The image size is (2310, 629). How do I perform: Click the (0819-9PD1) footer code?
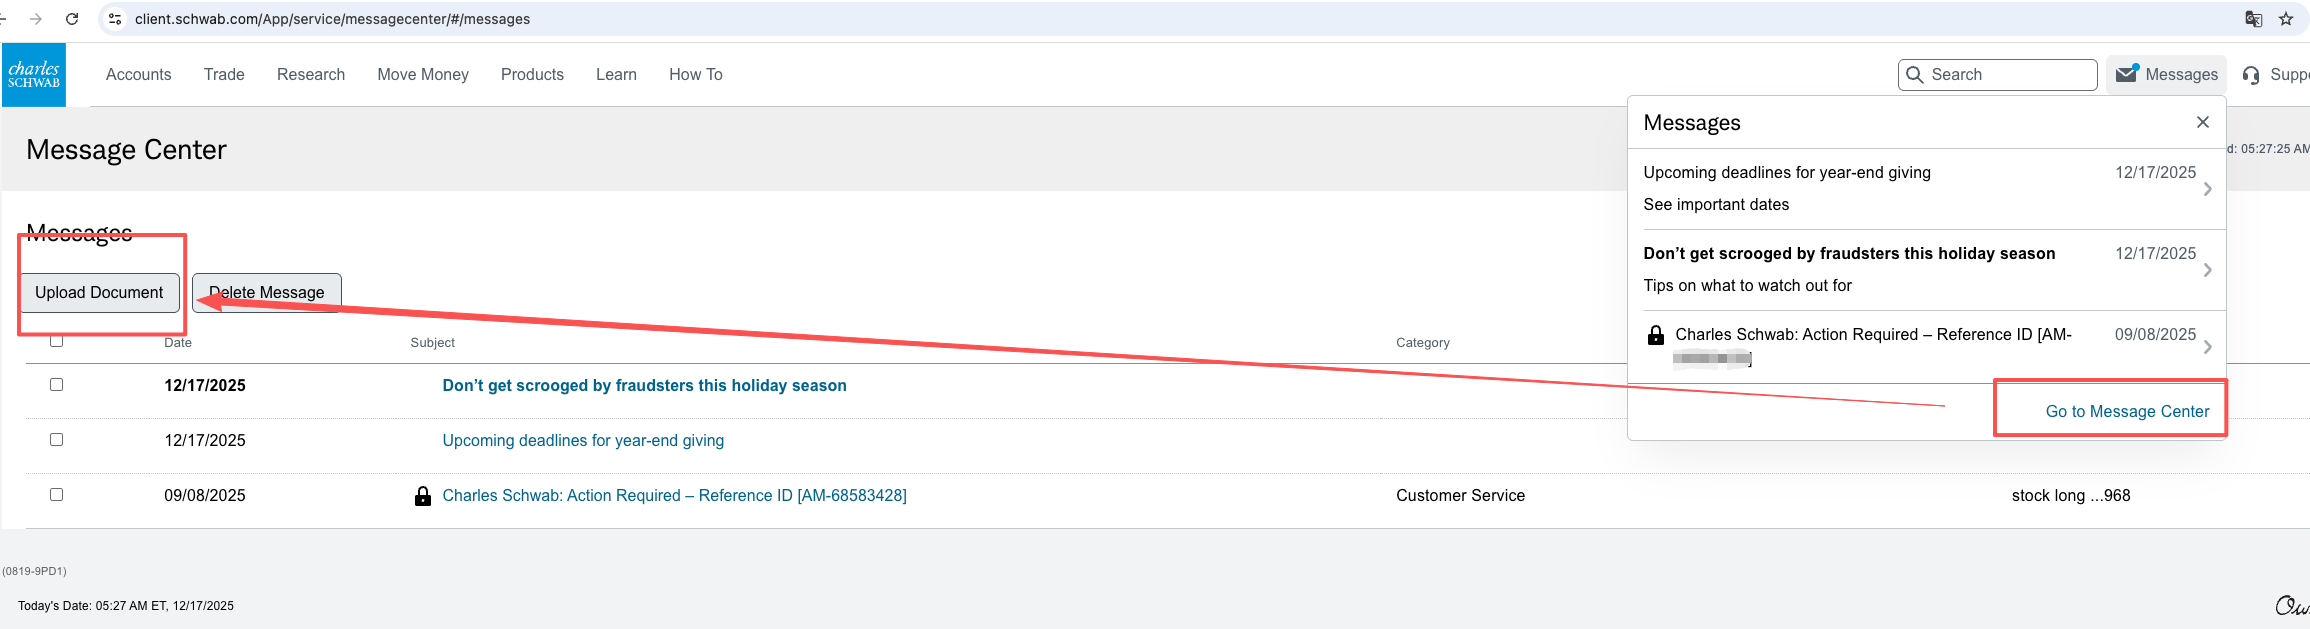[x=34, y=571]
